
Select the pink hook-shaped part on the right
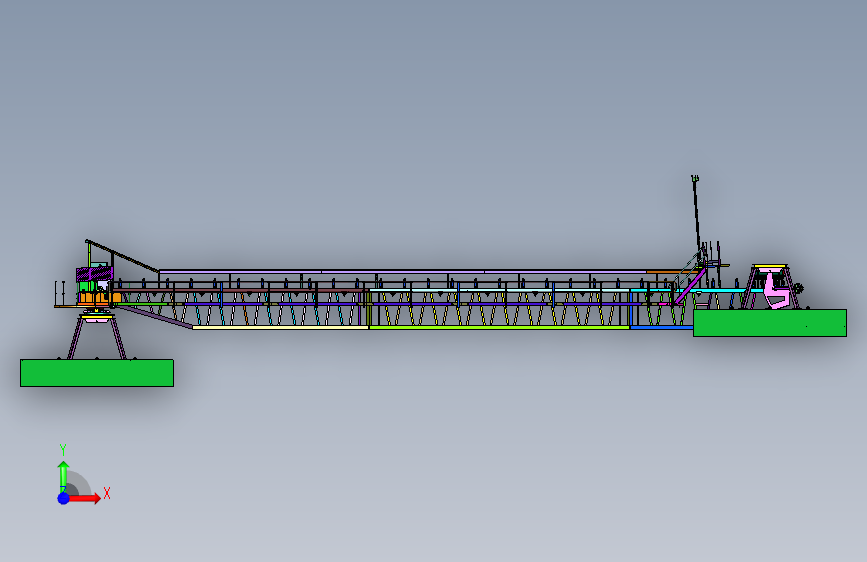pos(776,292)
